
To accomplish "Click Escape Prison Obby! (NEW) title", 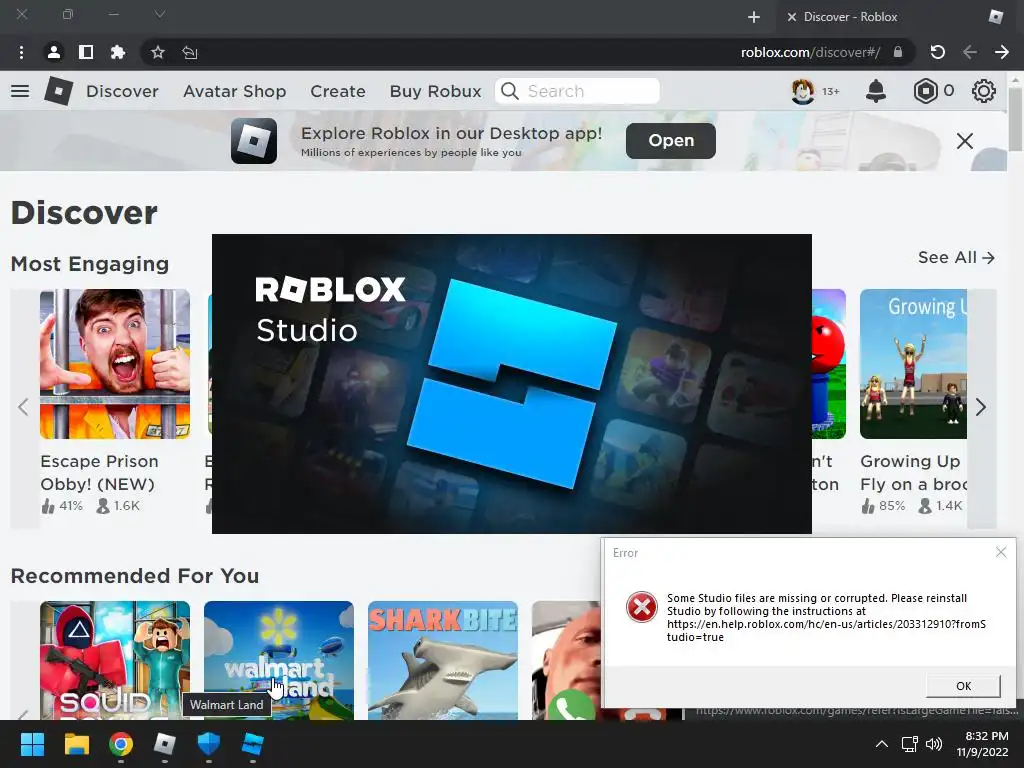I will 99,473.
